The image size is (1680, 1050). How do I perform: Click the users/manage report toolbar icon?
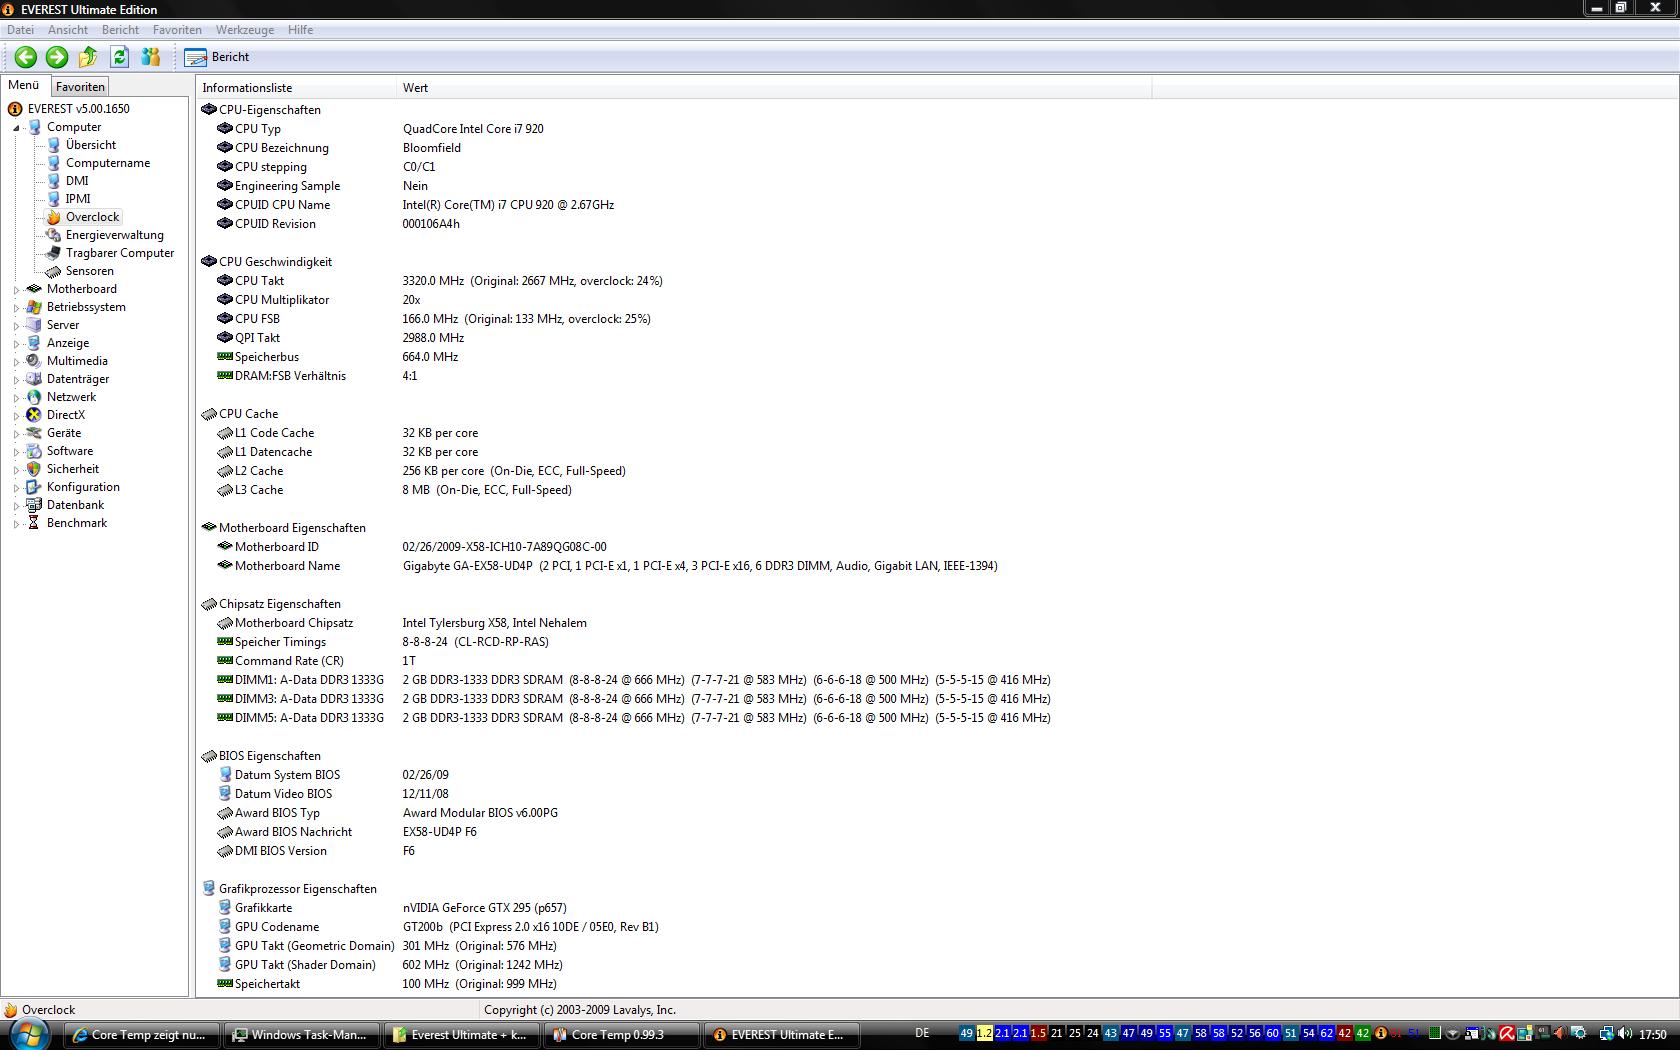[x=151, y=57]
